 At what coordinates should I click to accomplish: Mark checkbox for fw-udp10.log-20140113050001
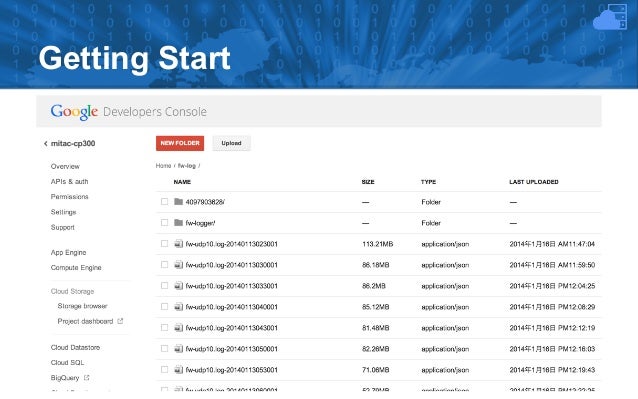164,349
